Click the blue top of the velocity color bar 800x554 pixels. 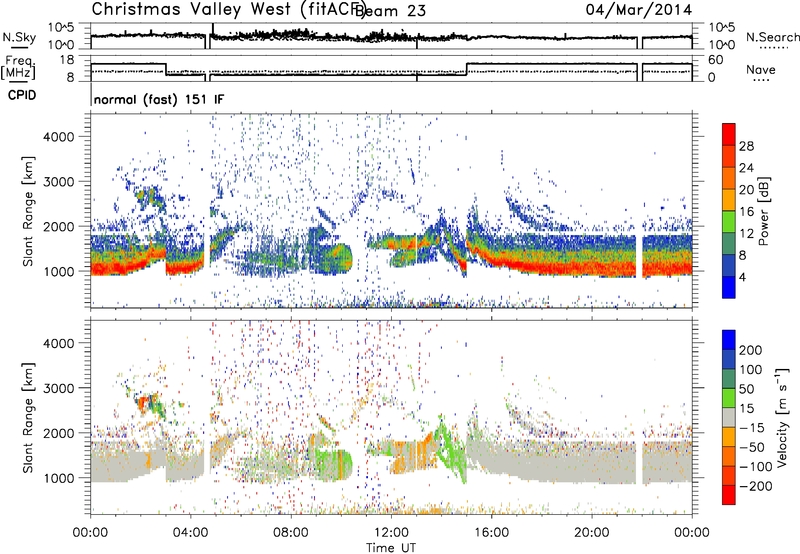click(729, 339)
